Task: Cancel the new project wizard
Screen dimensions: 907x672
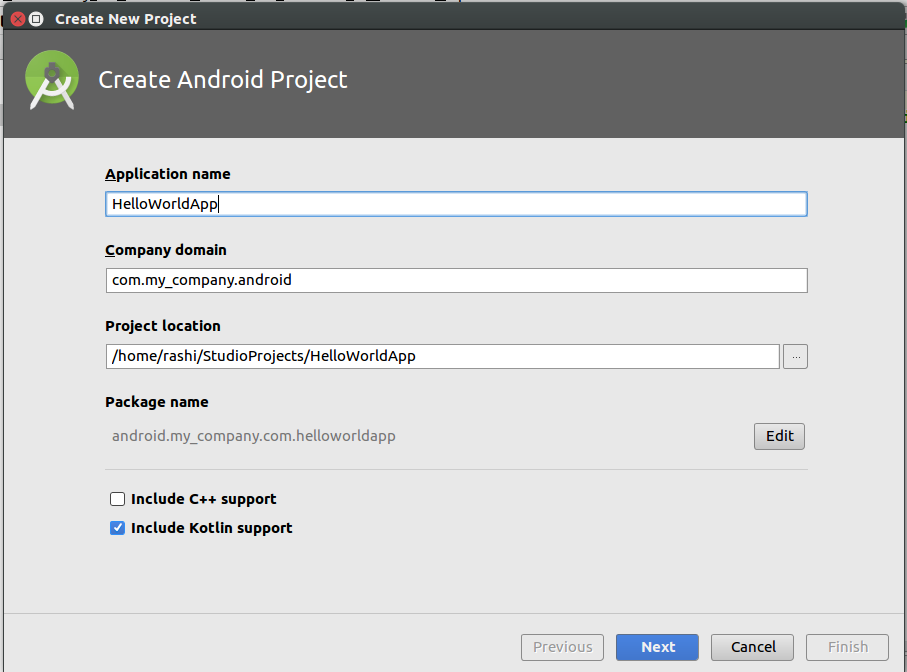Action: 753,647
